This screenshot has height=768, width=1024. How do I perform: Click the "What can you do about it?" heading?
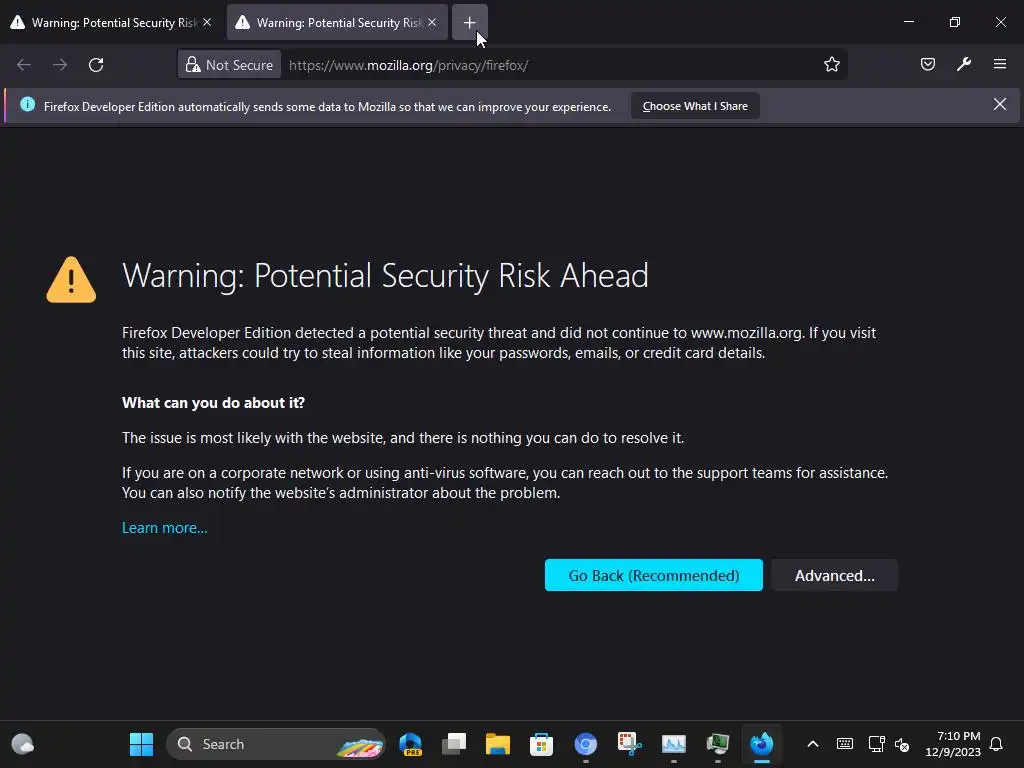[214, 403]
